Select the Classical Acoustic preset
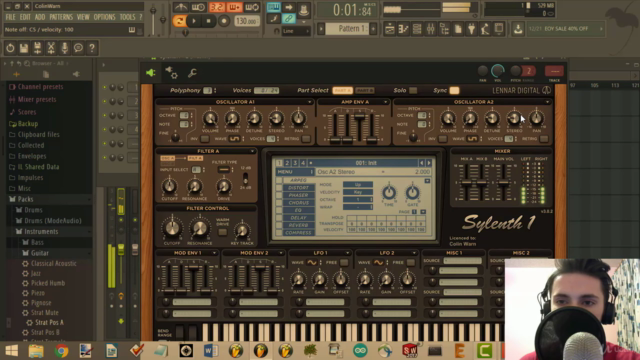Image resolution: width=640 pixels, height=360 pixels. pyautogui.click(x=53, y=263)
